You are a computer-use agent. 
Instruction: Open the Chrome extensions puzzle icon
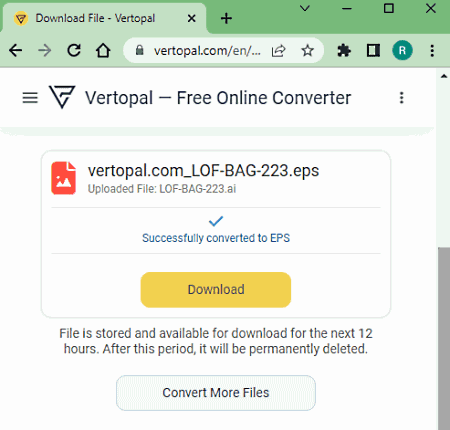[x=344, y=51]
